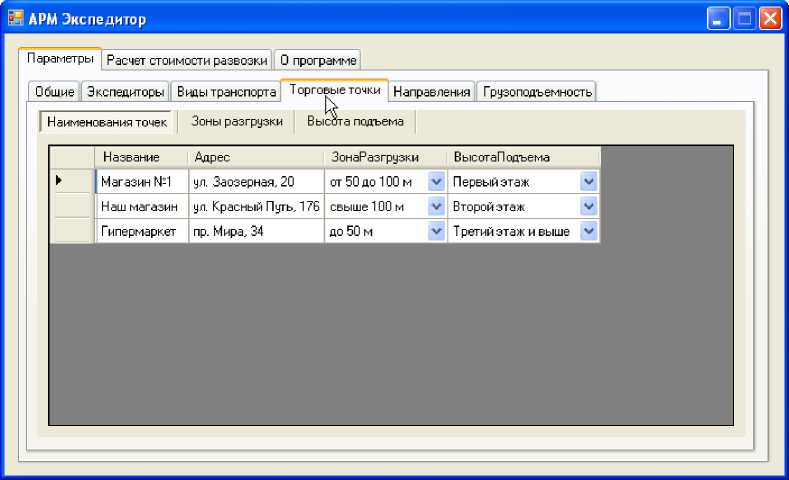
Task: Select the row header of Гипермаркет row
Action: point(72,232)
